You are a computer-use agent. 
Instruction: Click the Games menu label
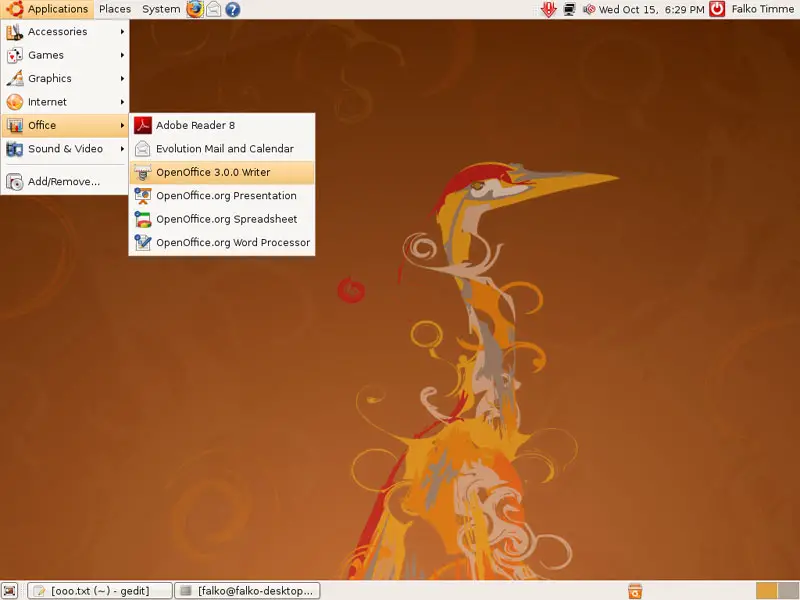tap(46, 55)
